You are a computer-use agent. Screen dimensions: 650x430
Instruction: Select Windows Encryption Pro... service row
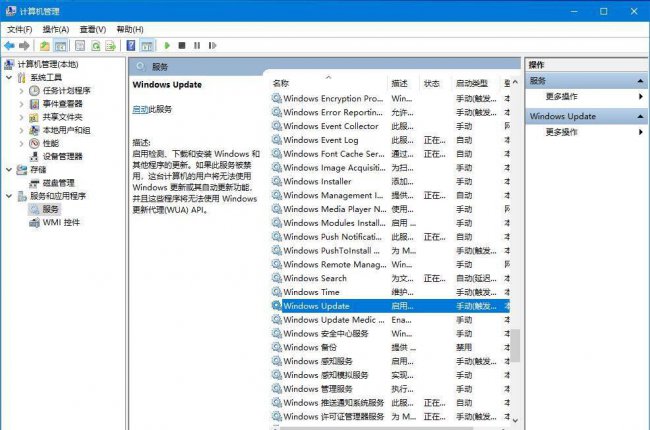(x=390, y=99)
